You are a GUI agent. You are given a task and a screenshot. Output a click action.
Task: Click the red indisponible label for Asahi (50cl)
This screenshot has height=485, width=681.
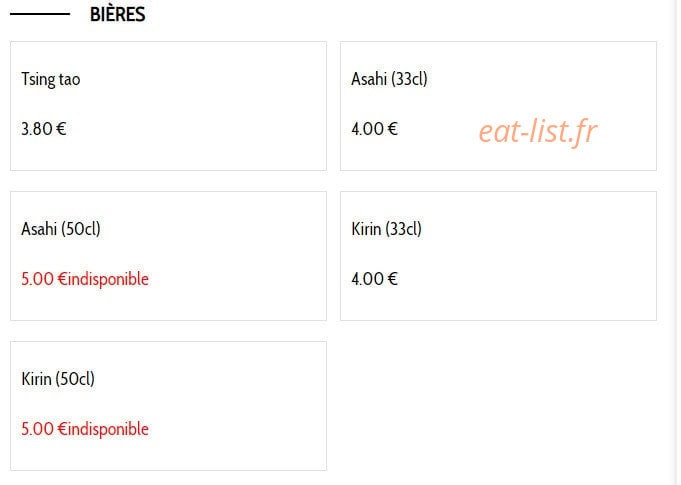coord(108,279)
